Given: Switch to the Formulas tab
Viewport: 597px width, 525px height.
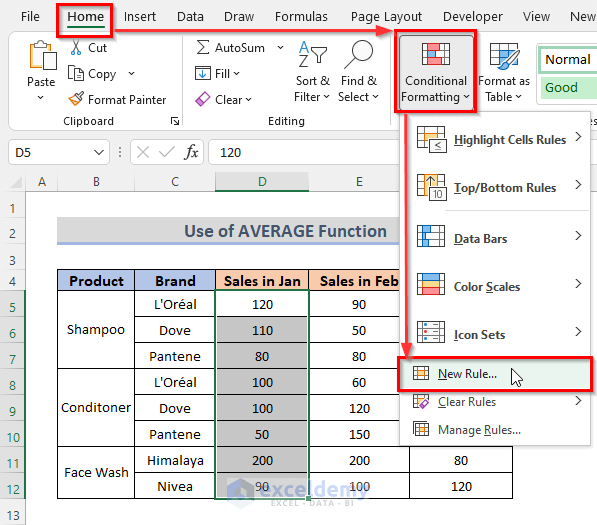Looking at the screenshot, I should coord(301,17).
